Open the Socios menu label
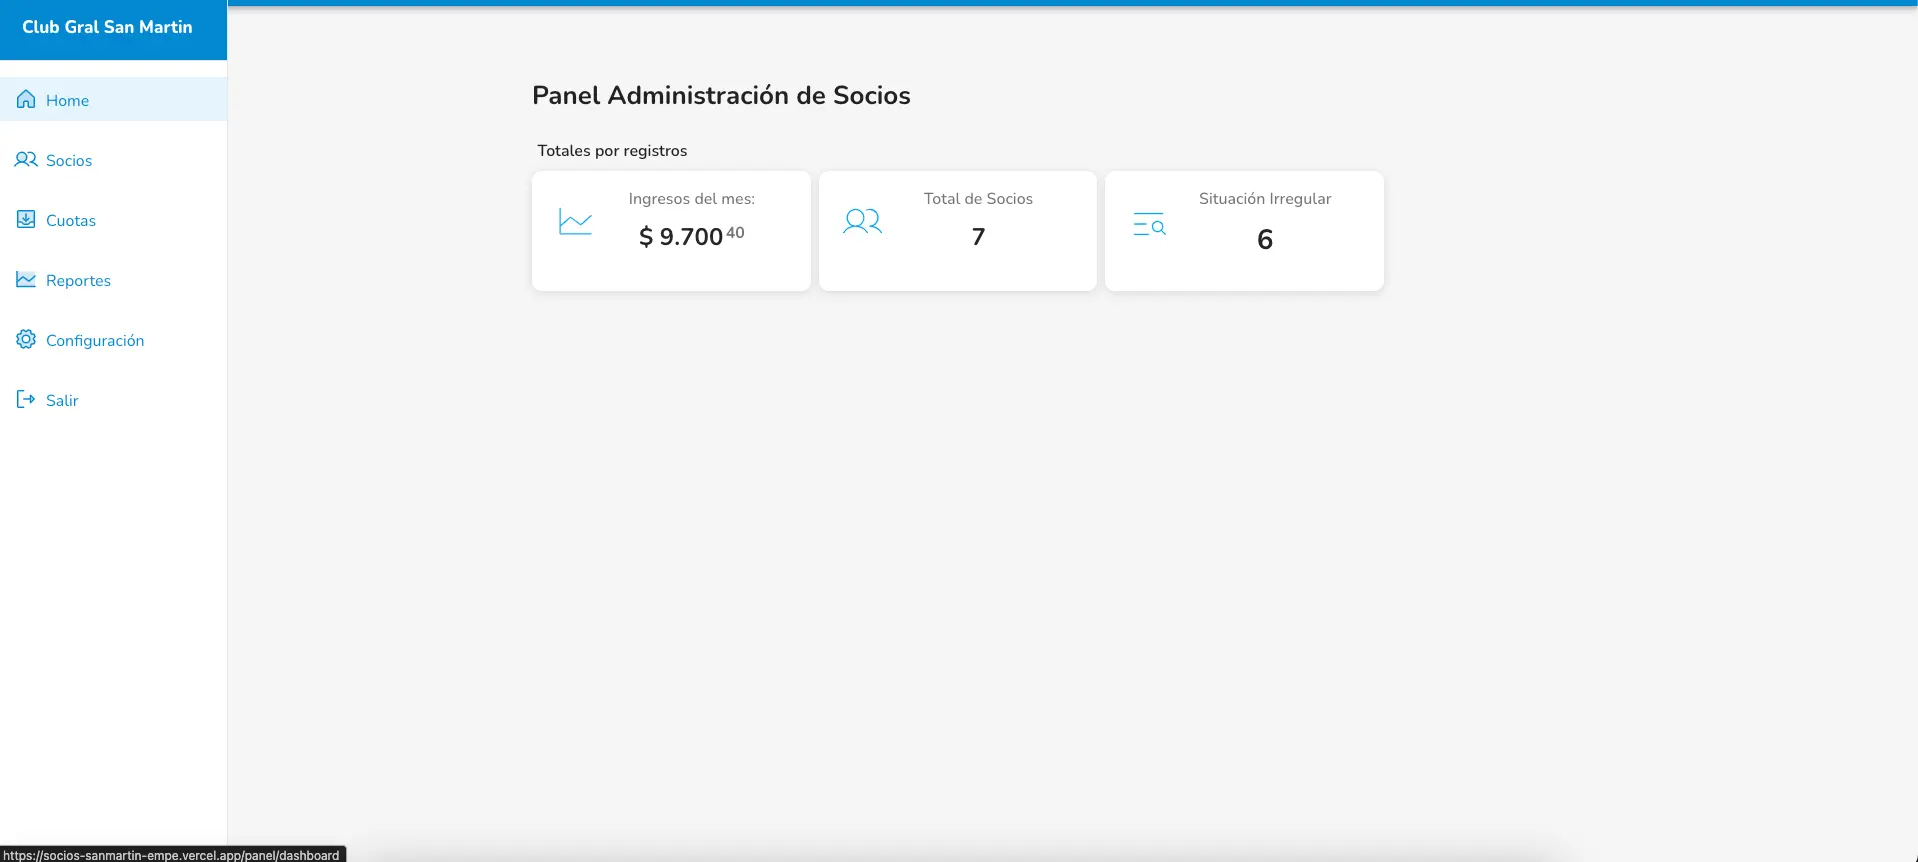Image resolution: width=1918 pixels, height=862 pixels. pos(69,161)
